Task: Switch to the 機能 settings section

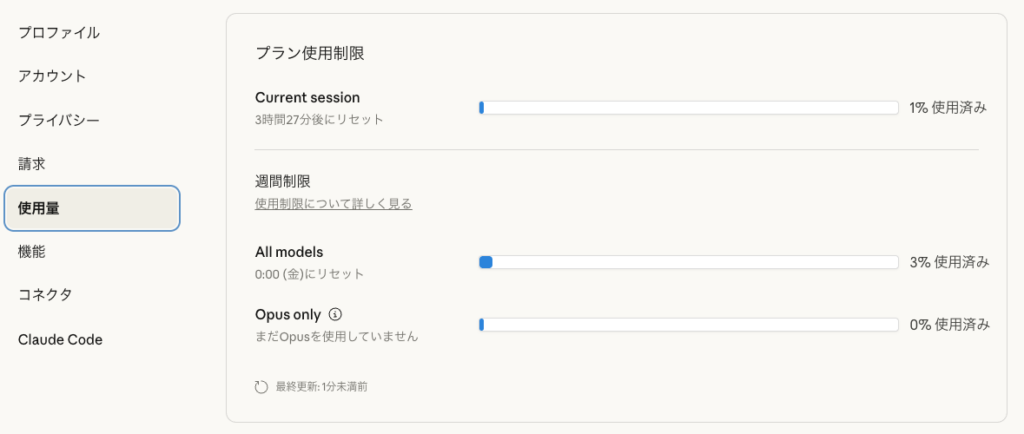Action: point(32,252)
